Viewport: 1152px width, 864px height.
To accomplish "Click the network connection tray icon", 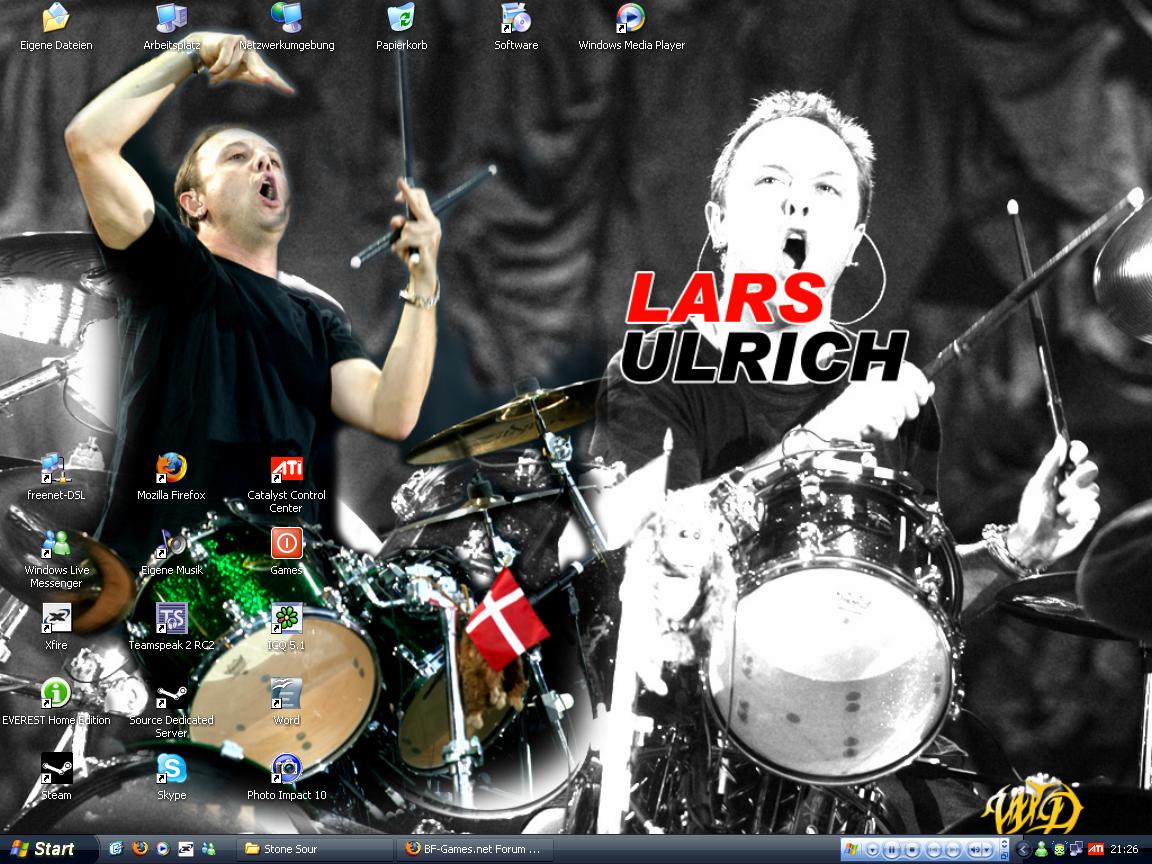I will 1077,849.
